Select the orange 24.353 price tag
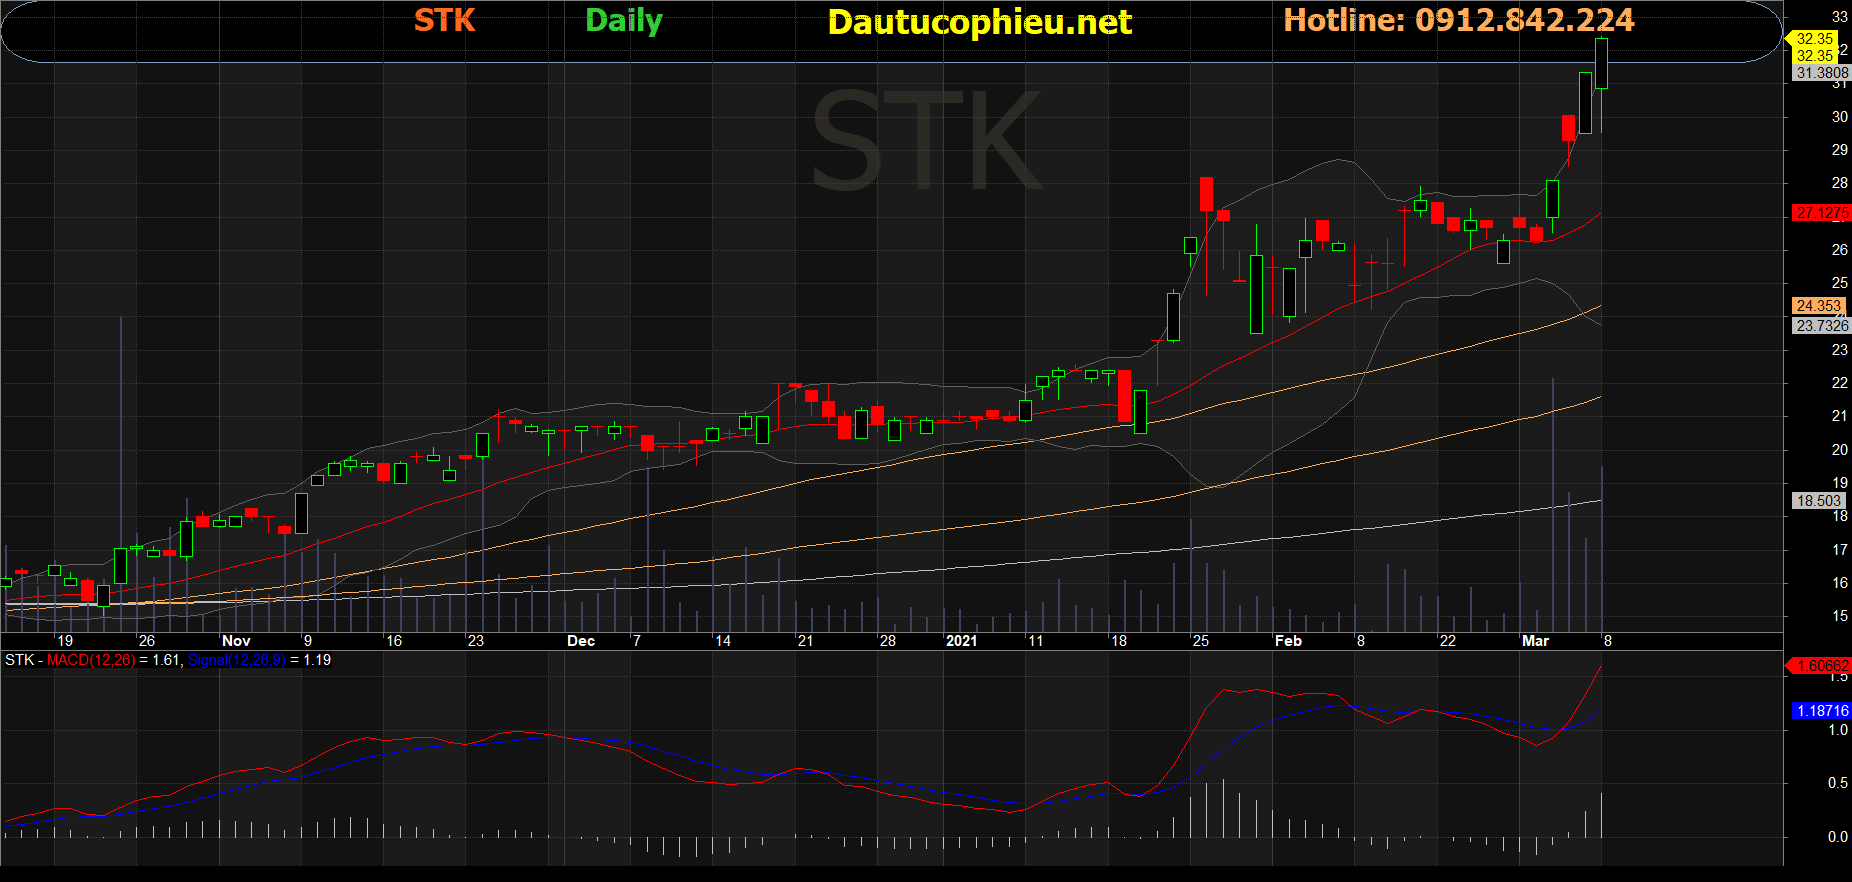The width and height of the screenshot is (1852, 882). [1818, 306]
